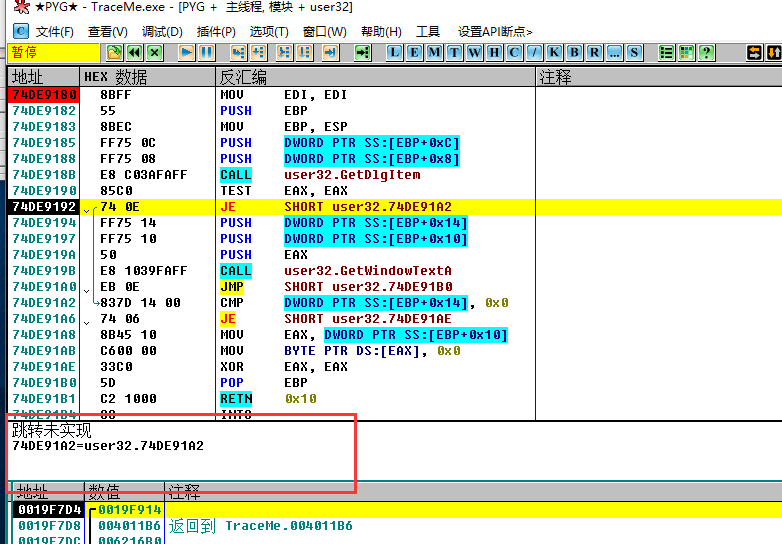This screenshot has width=782, height=544.
Task: Open the 插件(P) menu
Action: [x=216, y=32]
